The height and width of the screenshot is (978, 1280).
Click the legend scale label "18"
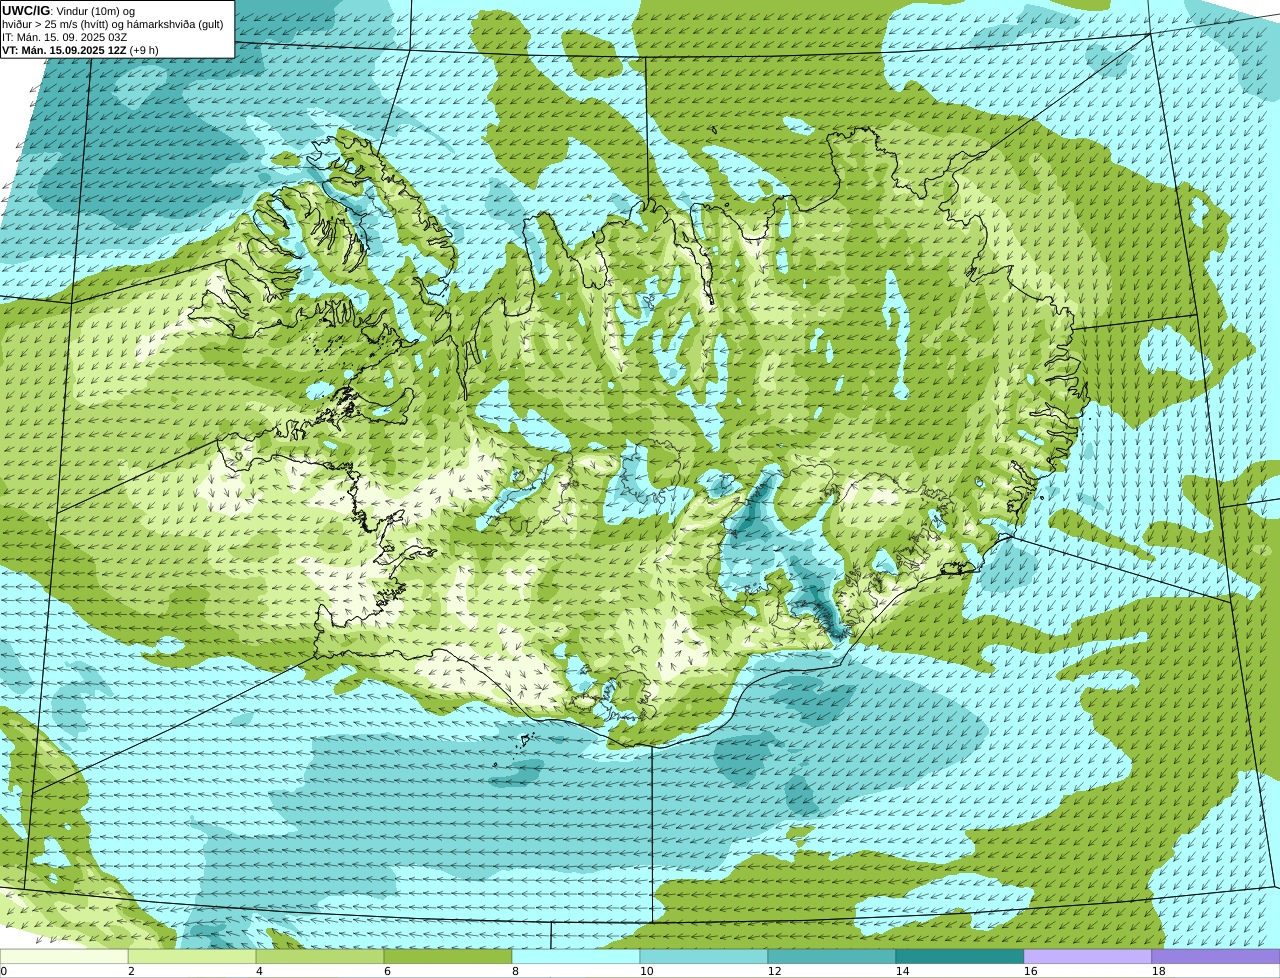[1158, 971]
